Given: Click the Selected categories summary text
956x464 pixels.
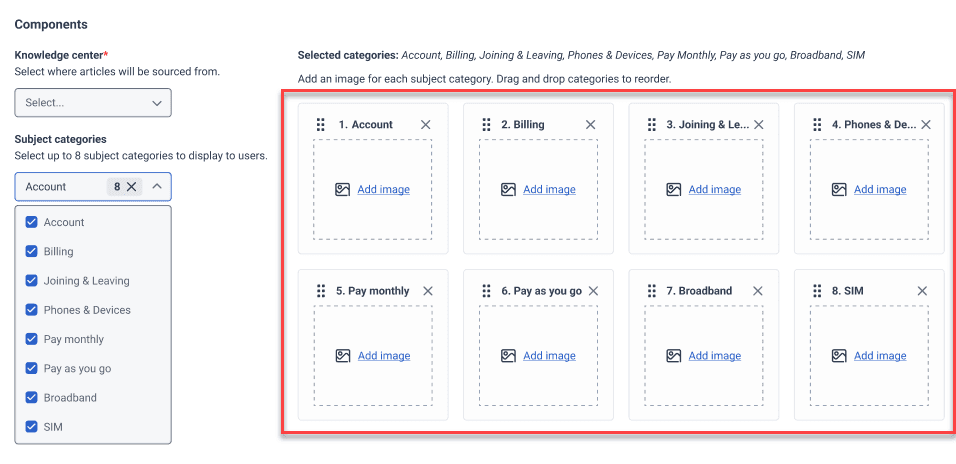Looking at the screenshot, I should coord(581,55).
